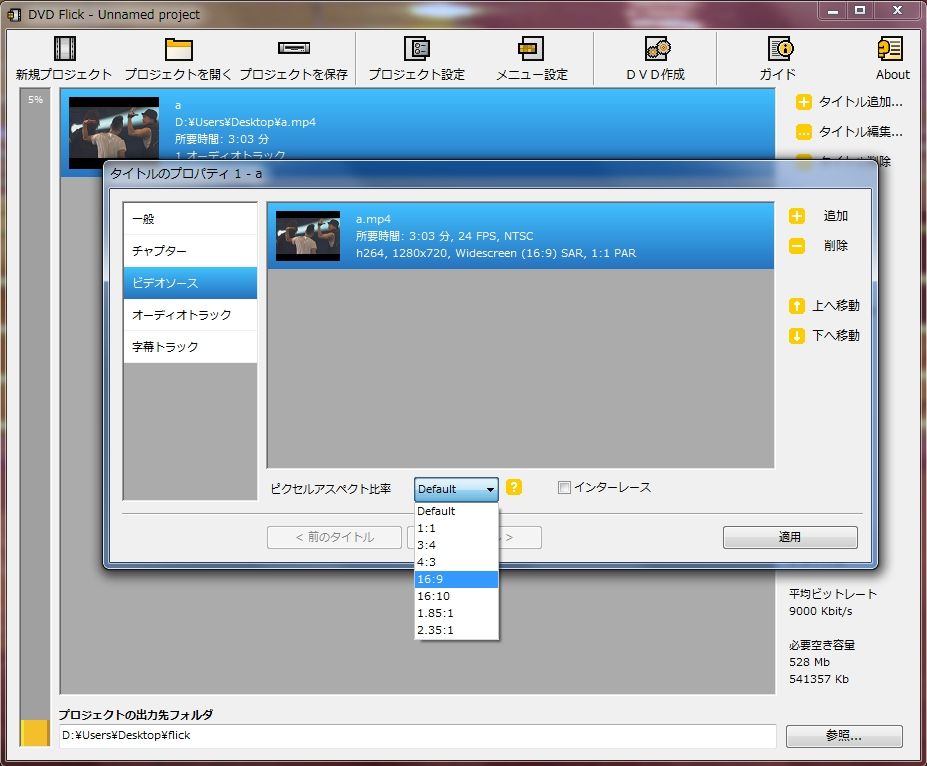This screenshot has height=766, width=927.
Task: Start DVD作成 toolbar icon
Action: coord(657,48)
